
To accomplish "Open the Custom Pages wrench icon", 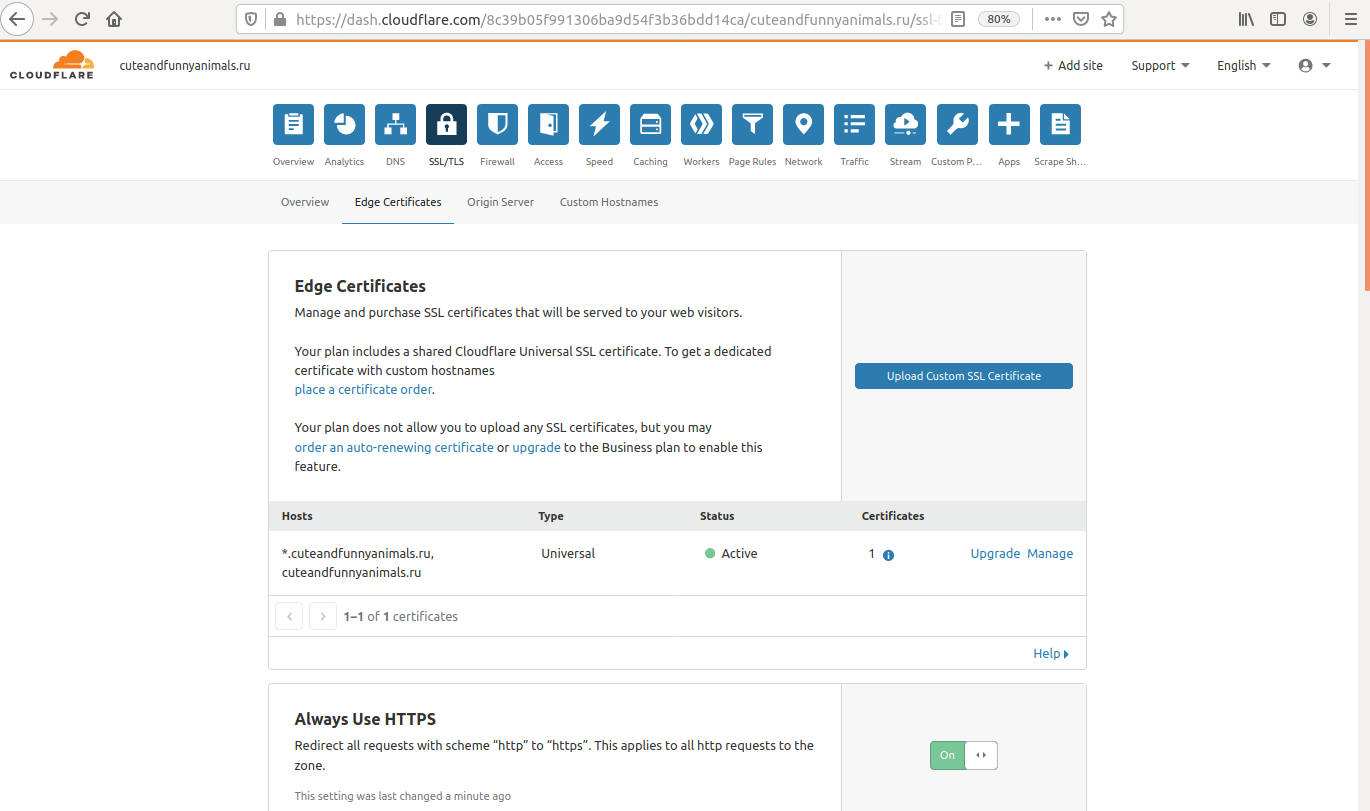I will point(956,124).
